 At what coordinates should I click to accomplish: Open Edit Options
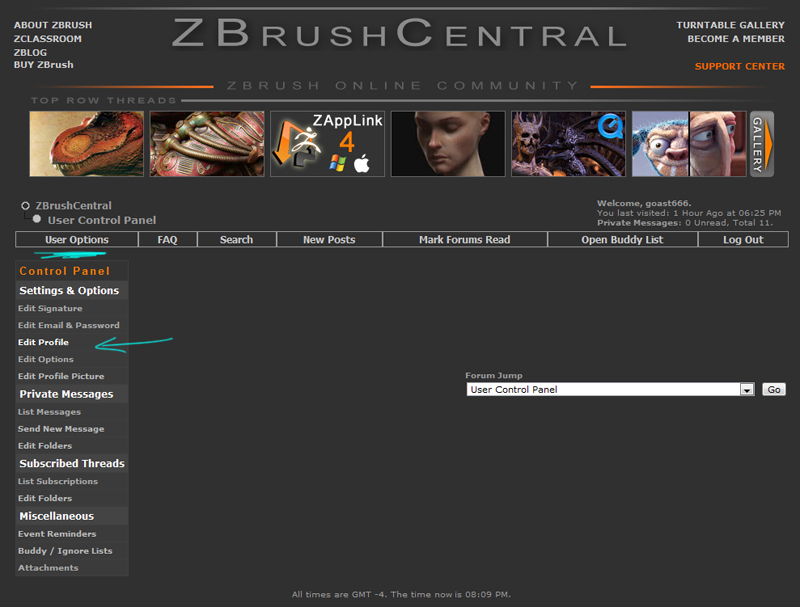click(46, 359)
